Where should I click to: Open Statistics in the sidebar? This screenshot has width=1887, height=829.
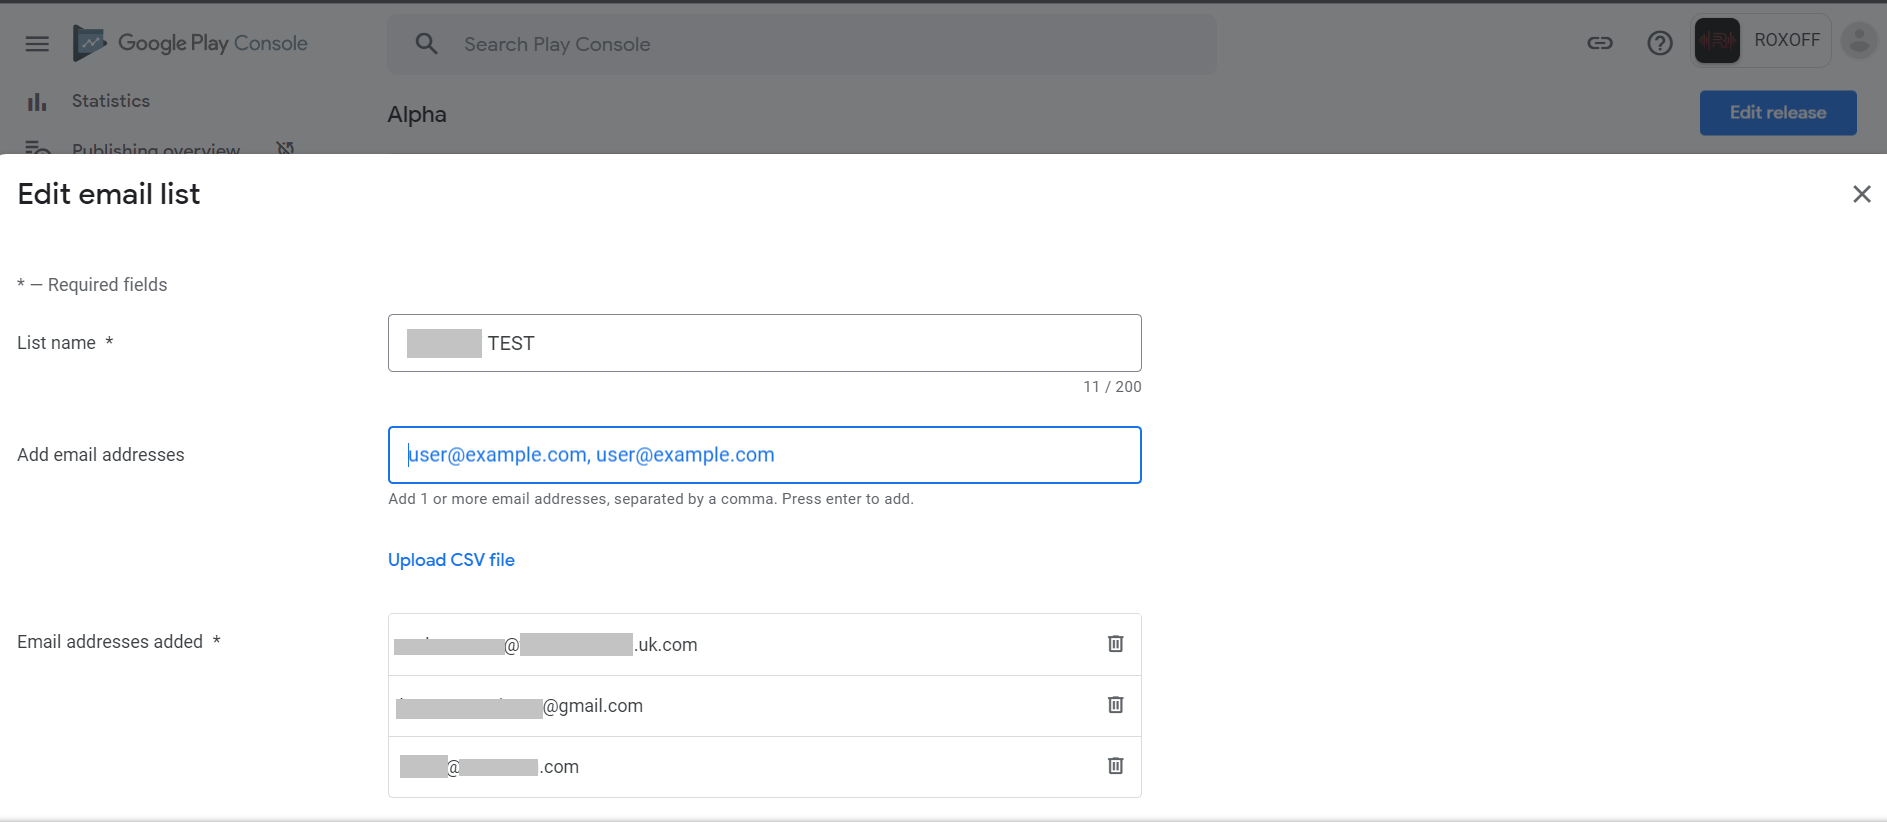click(111, 101)
